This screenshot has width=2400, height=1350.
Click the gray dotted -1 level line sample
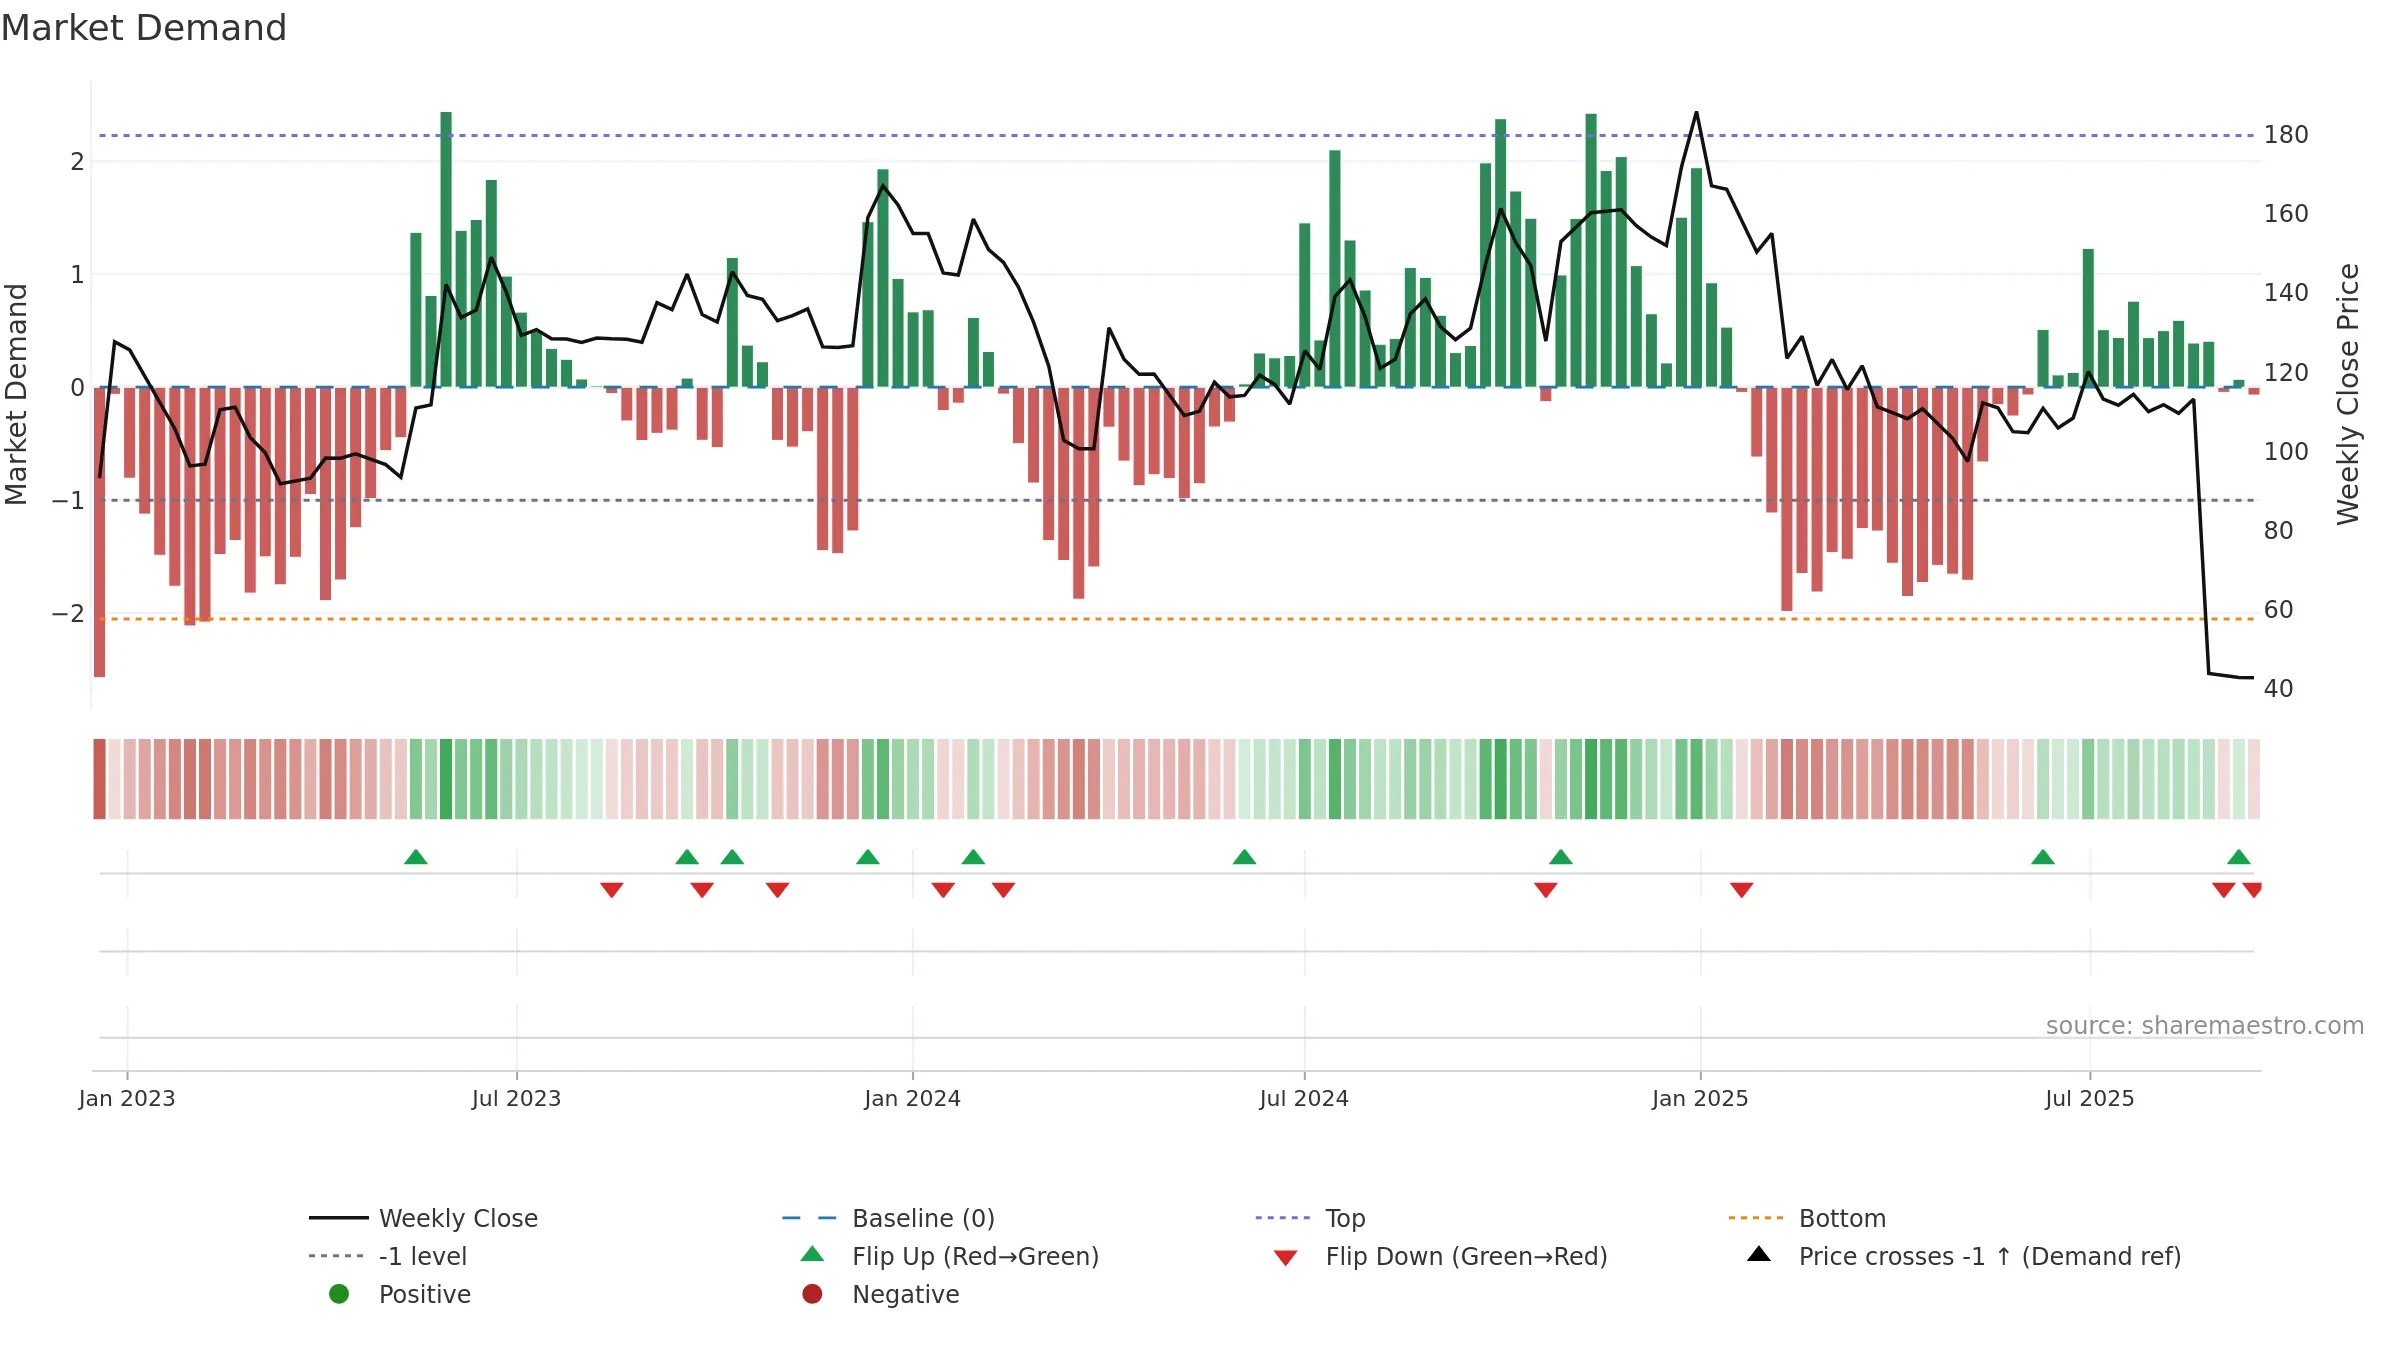tap(336, 1256)
